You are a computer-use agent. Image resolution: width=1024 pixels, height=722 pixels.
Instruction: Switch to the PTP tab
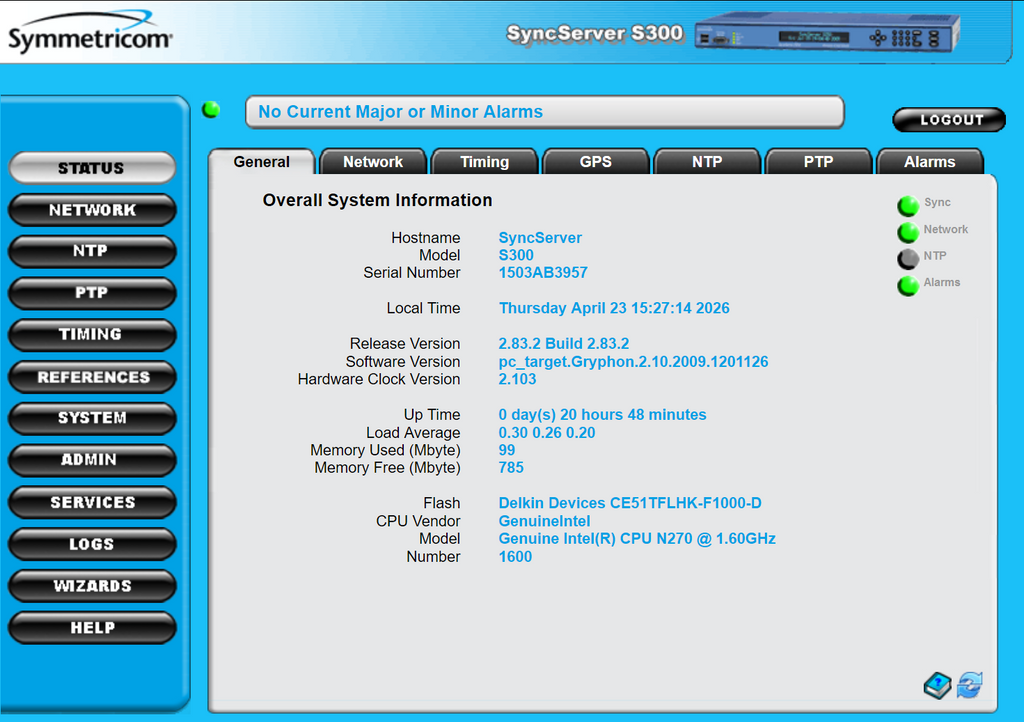[x=818, y=162]
